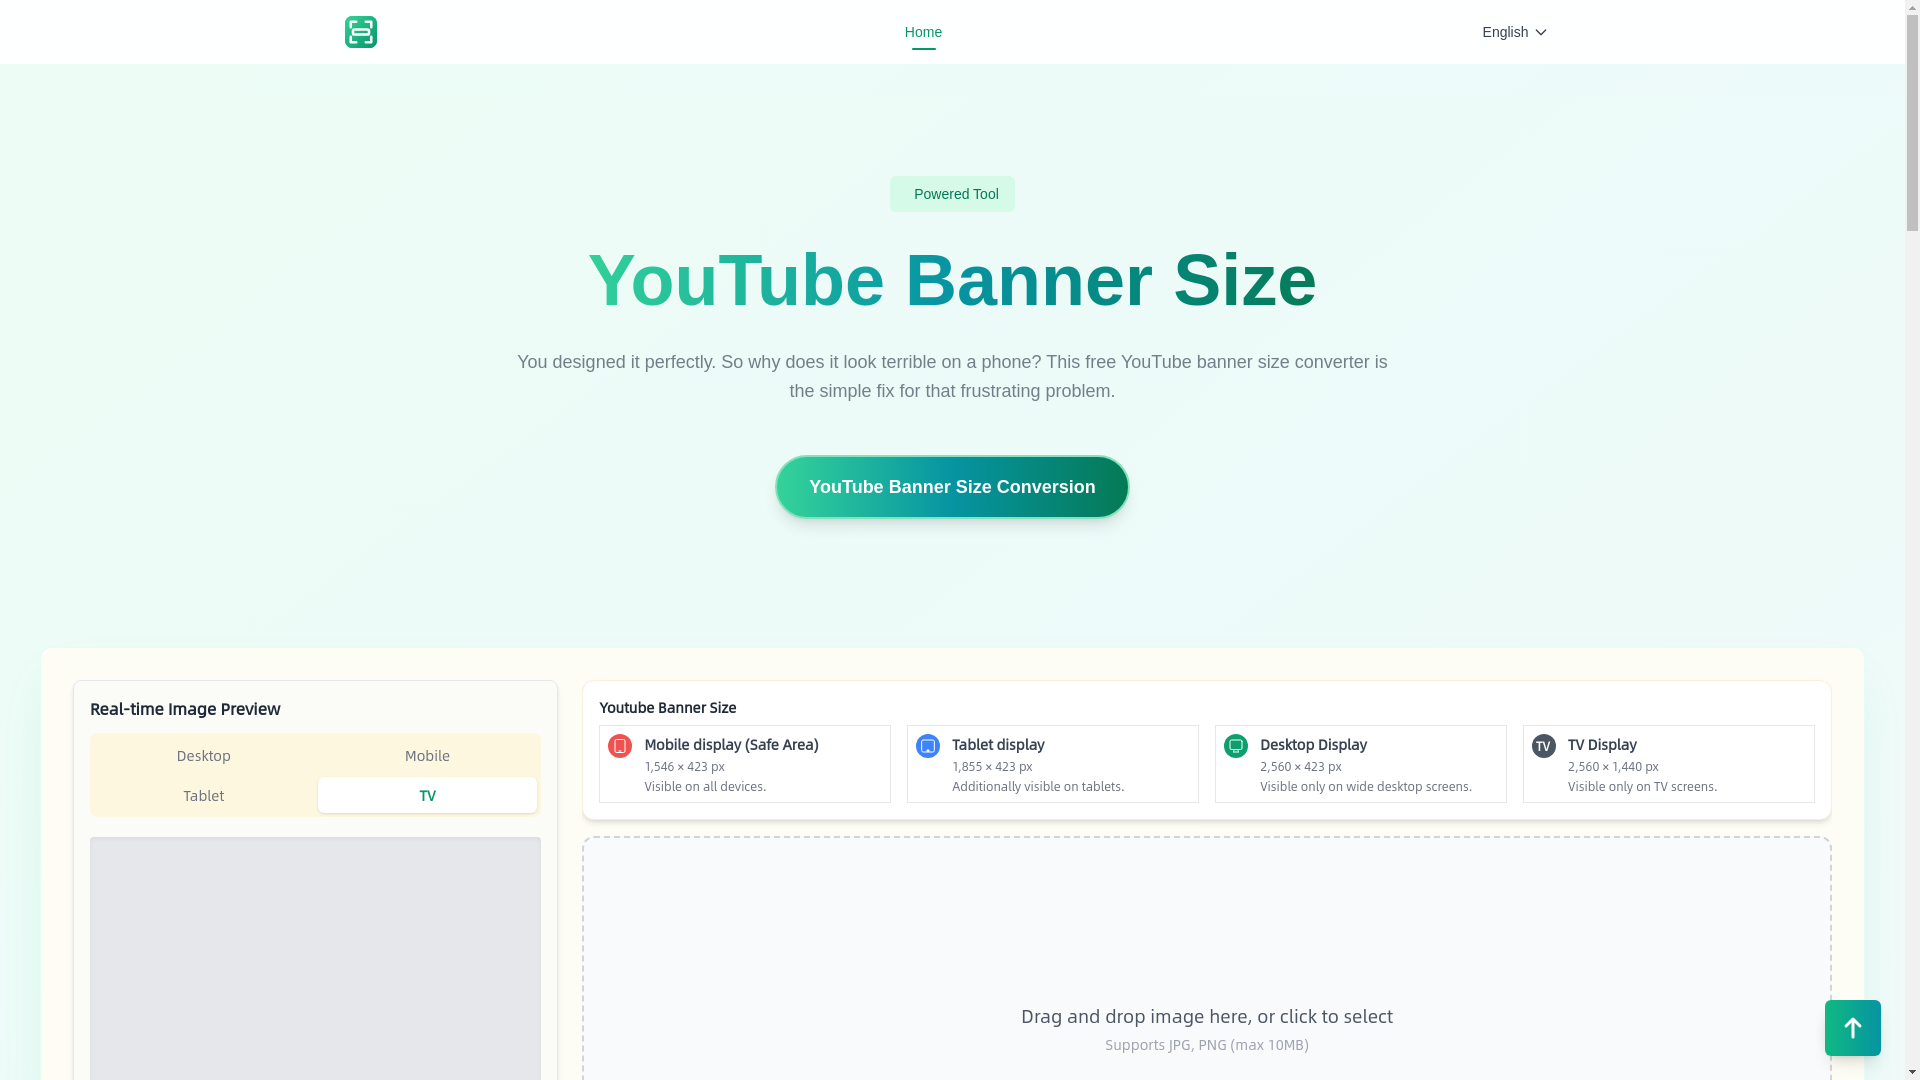Image resolution: width=1920 pixels, height=1080 pixels.
Task: Click the red Mobile display icon
Action: click(620, 746)
